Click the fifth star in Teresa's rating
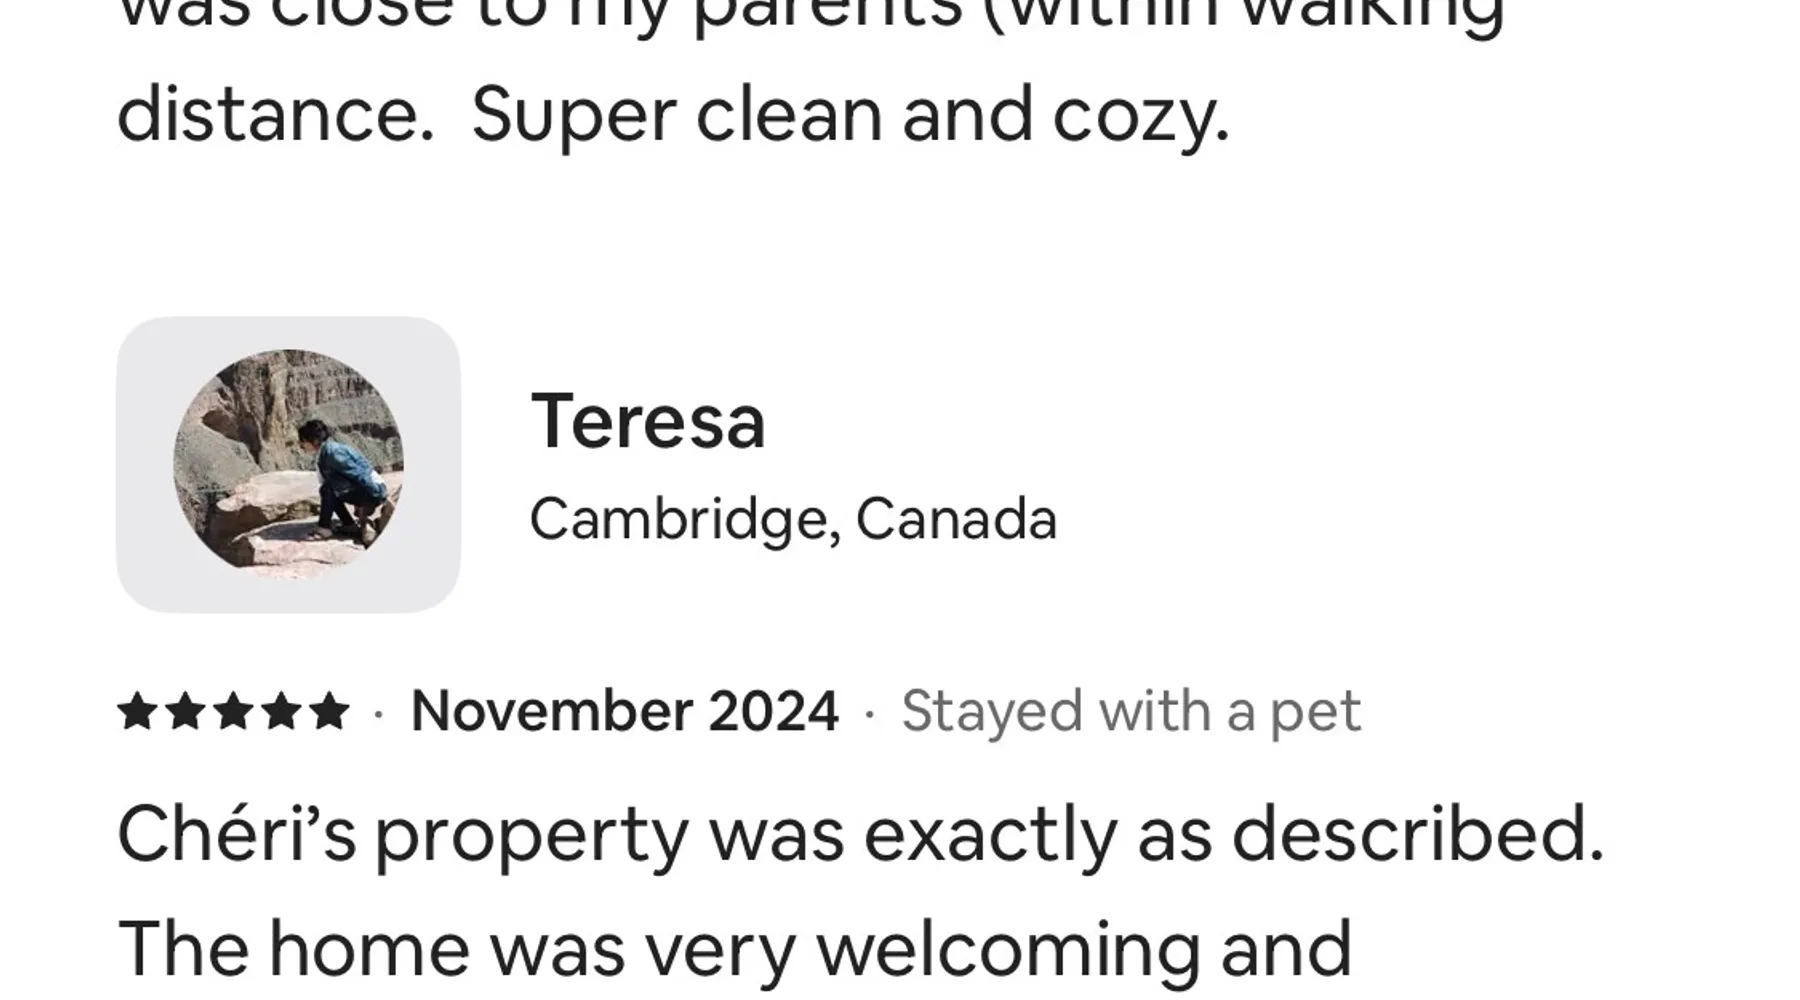 329,712
